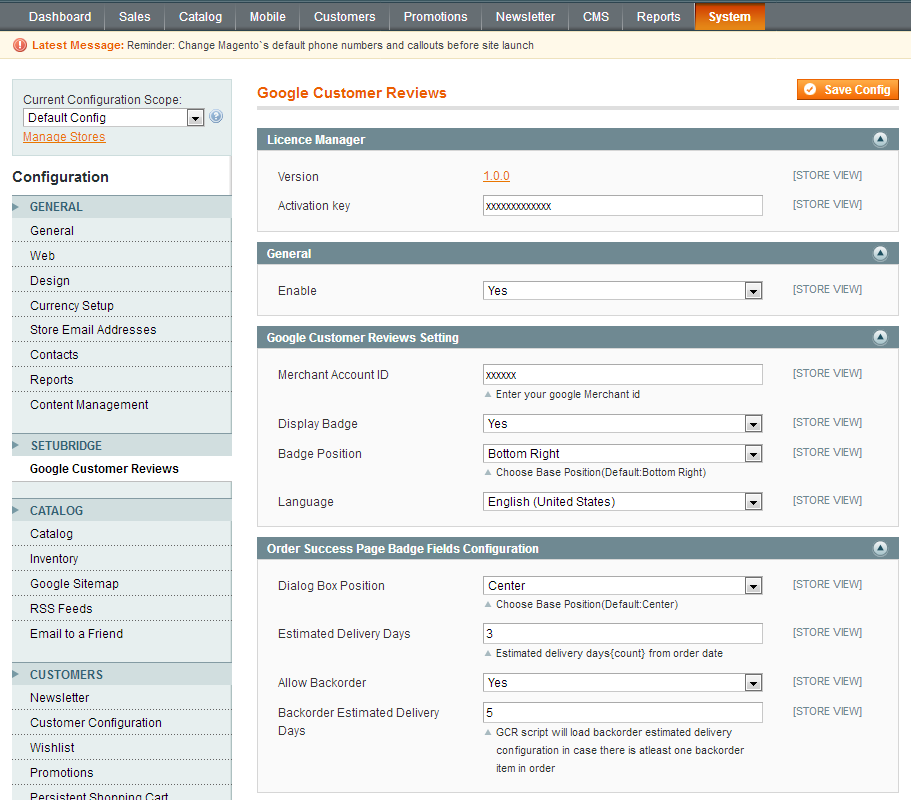This screenshot has width=911, height=800.
Task: Click the Latest Message warning icon
Action: tap(20, 45)
